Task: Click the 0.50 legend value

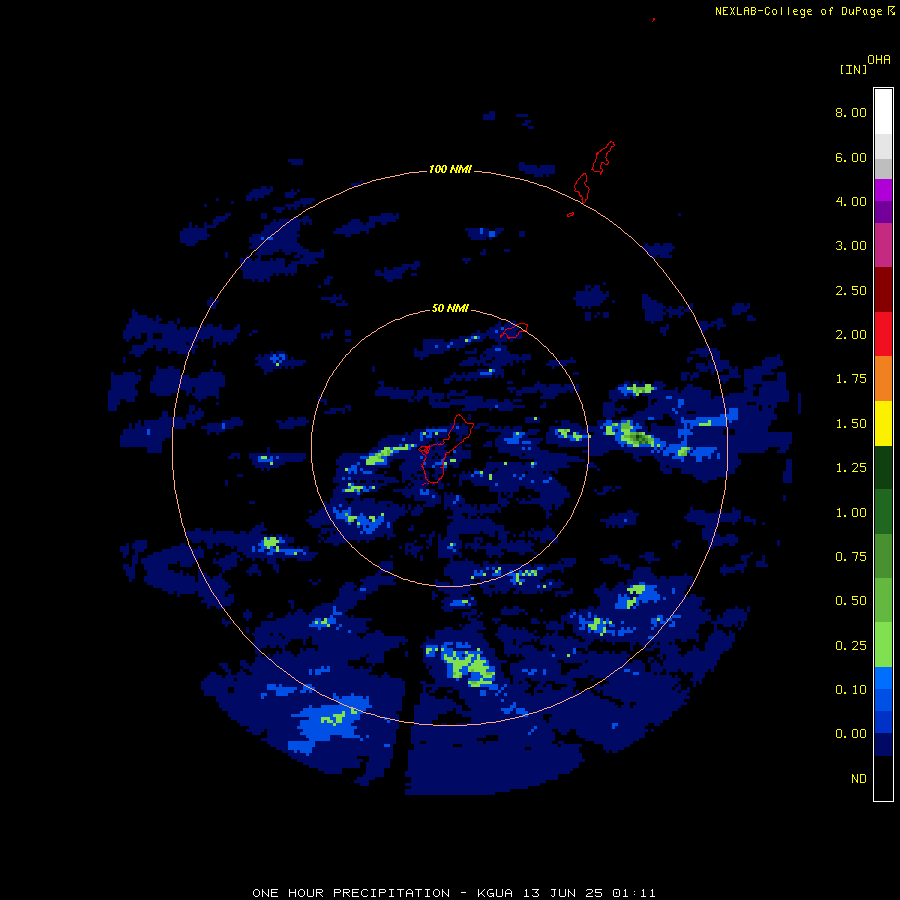Action: click(x=851, y=601)
